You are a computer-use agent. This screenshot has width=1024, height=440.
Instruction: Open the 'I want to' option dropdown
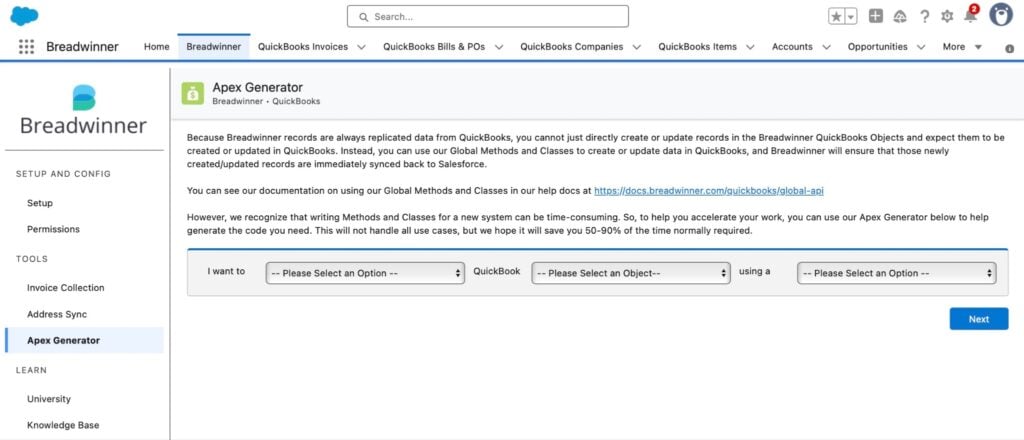365,273
